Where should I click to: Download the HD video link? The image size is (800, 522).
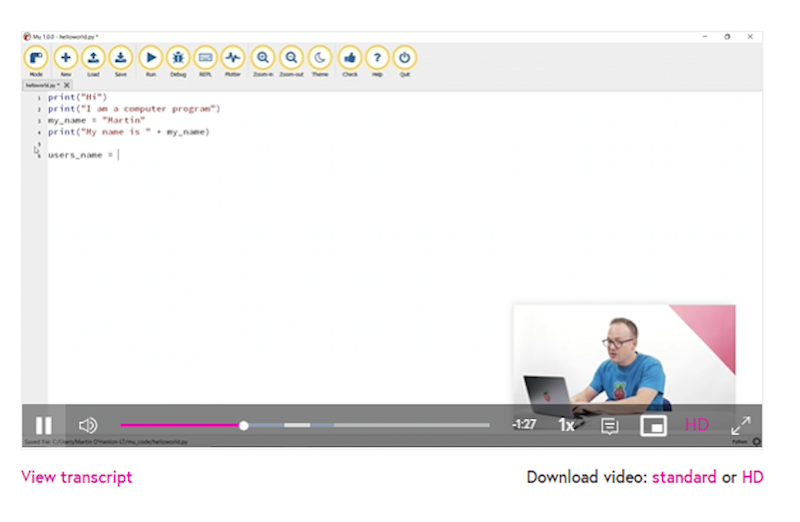[753, 477]
